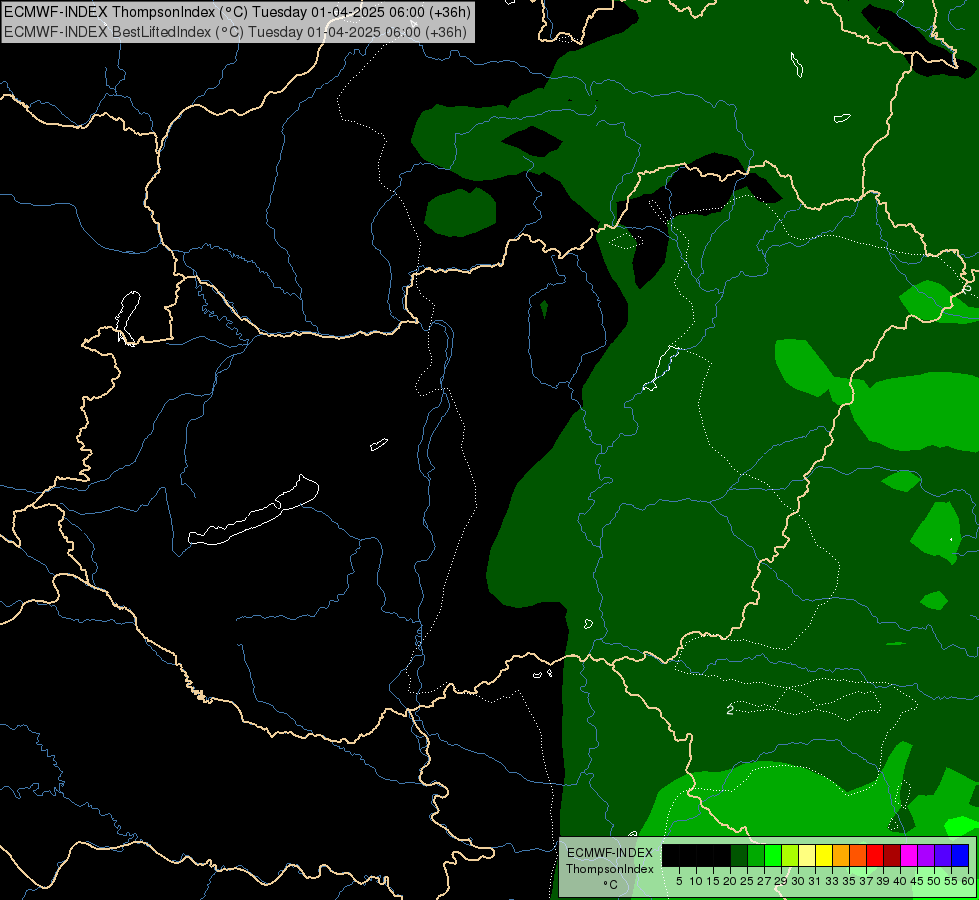Pick the pure yellow 31-33 legend swatch
Viewport: 979px width, 900px height.
pos(824,855)
